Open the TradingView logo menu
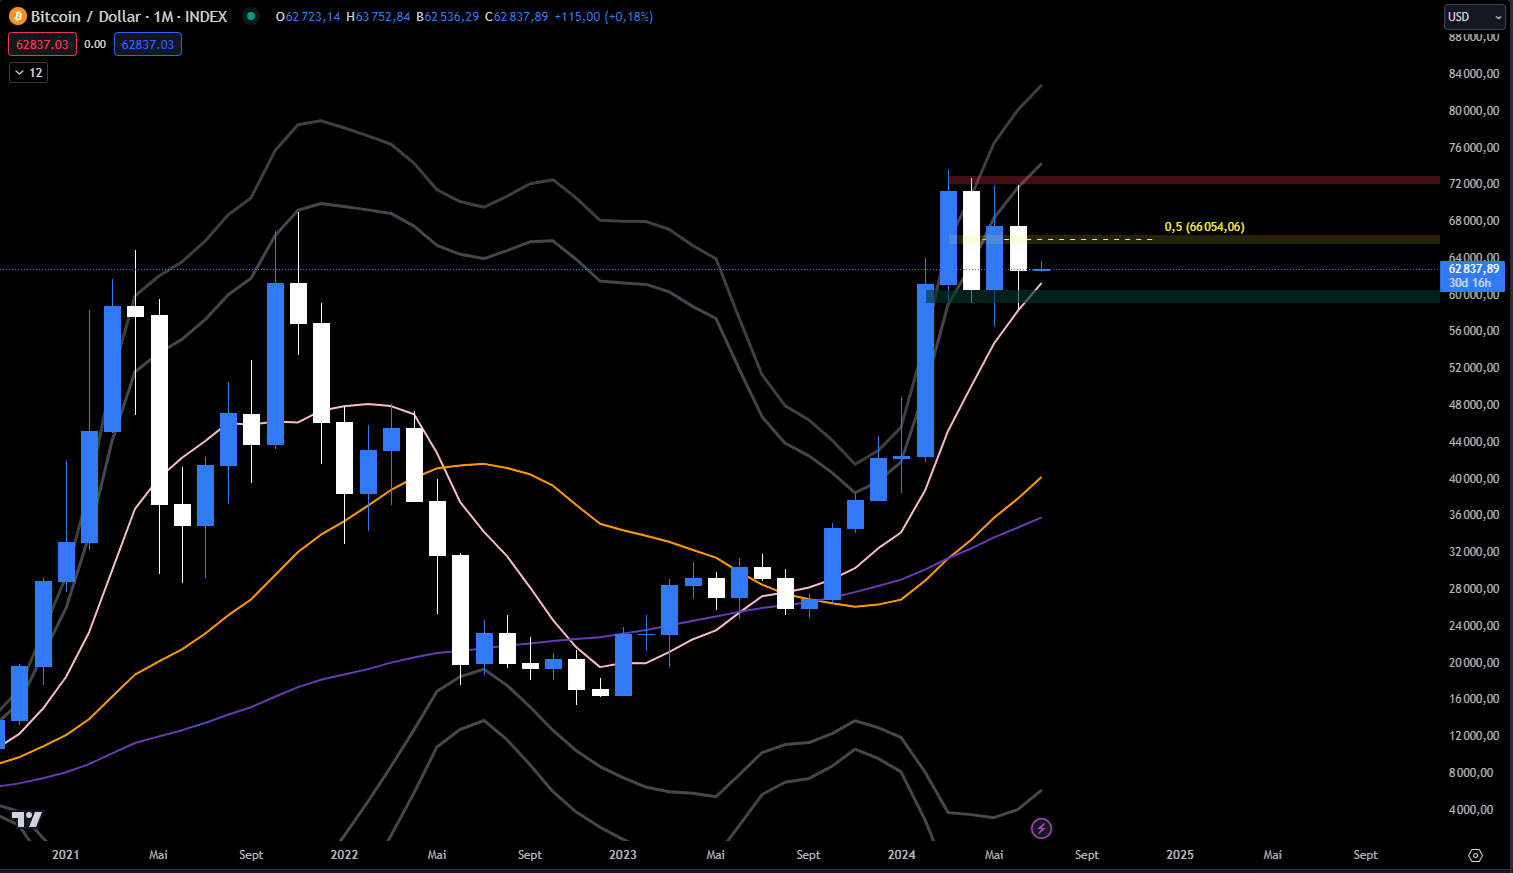The image size is (1513, 873). click(28, 821)
